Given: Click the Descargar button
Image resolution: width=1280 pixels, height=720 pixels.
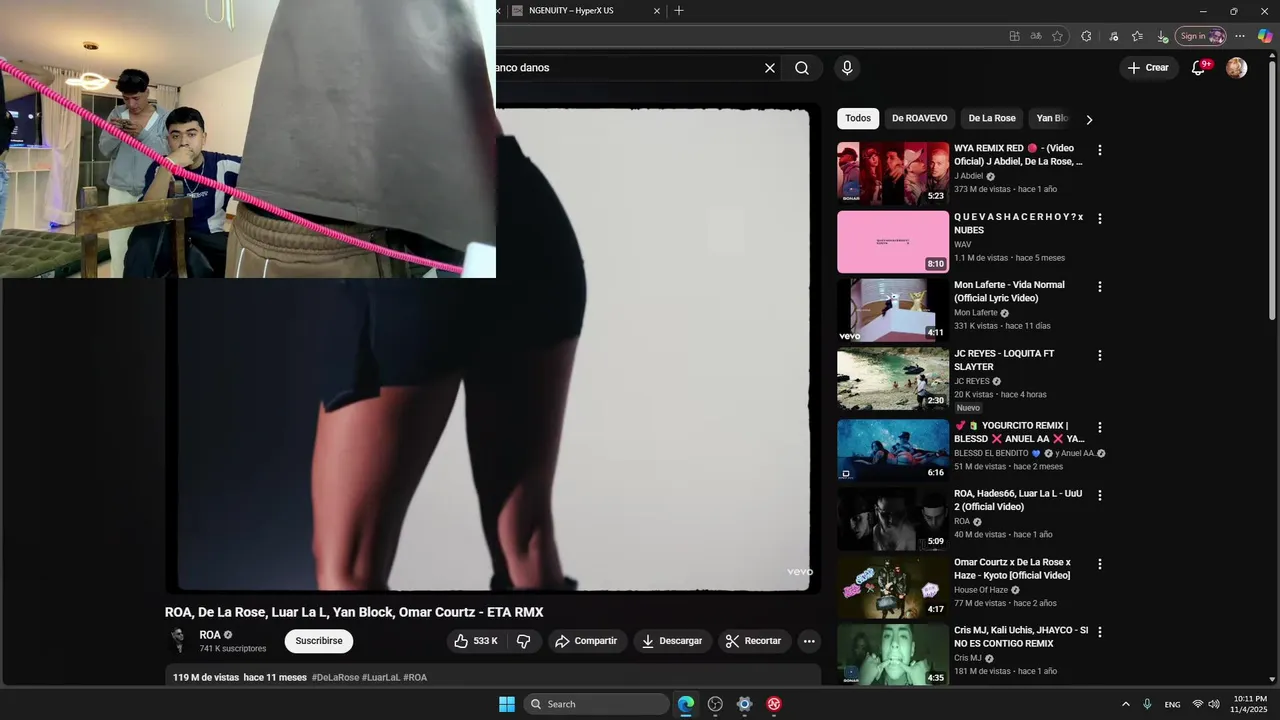Looking at the screenshot, I should 673,641.
